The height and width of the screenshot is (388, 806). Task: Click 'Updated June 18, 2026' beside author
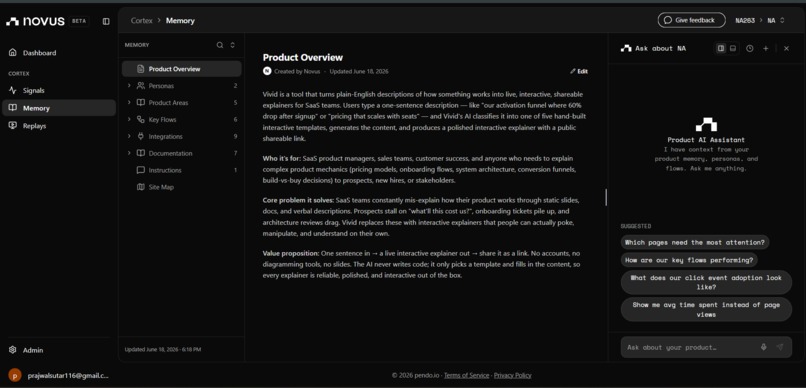tap(359, 71)
